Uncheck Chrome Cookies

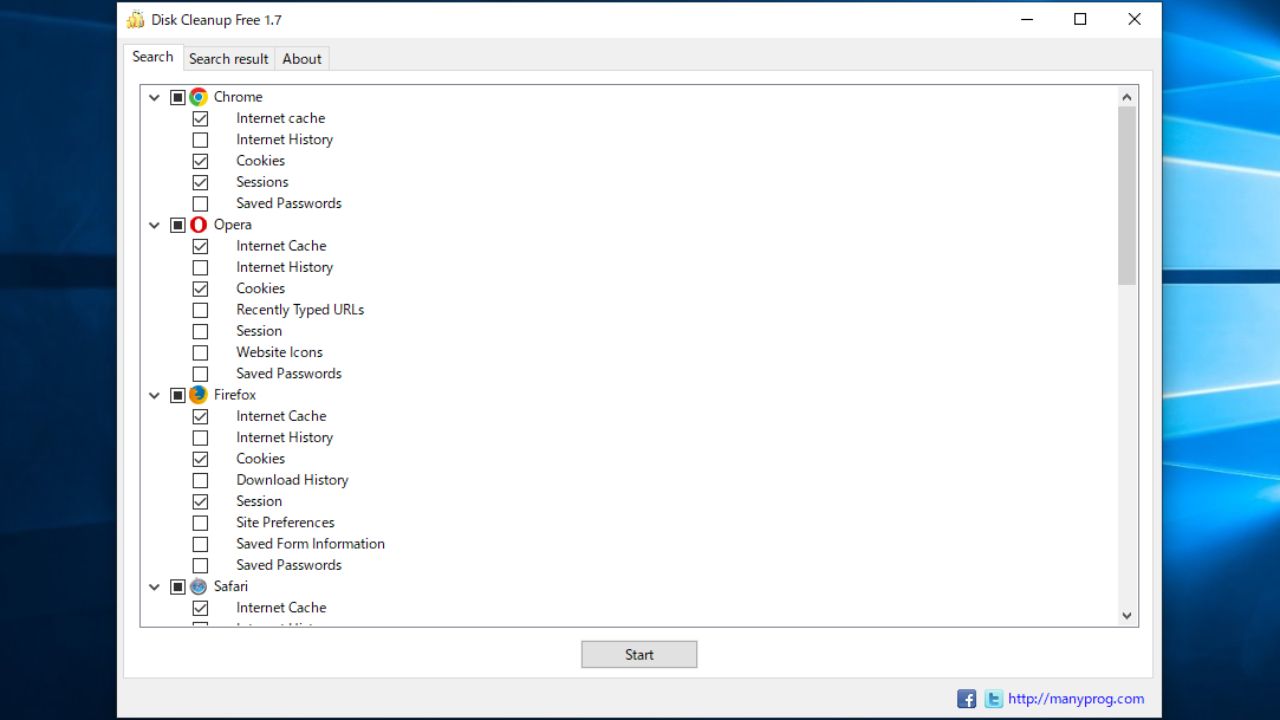(200, 161)
